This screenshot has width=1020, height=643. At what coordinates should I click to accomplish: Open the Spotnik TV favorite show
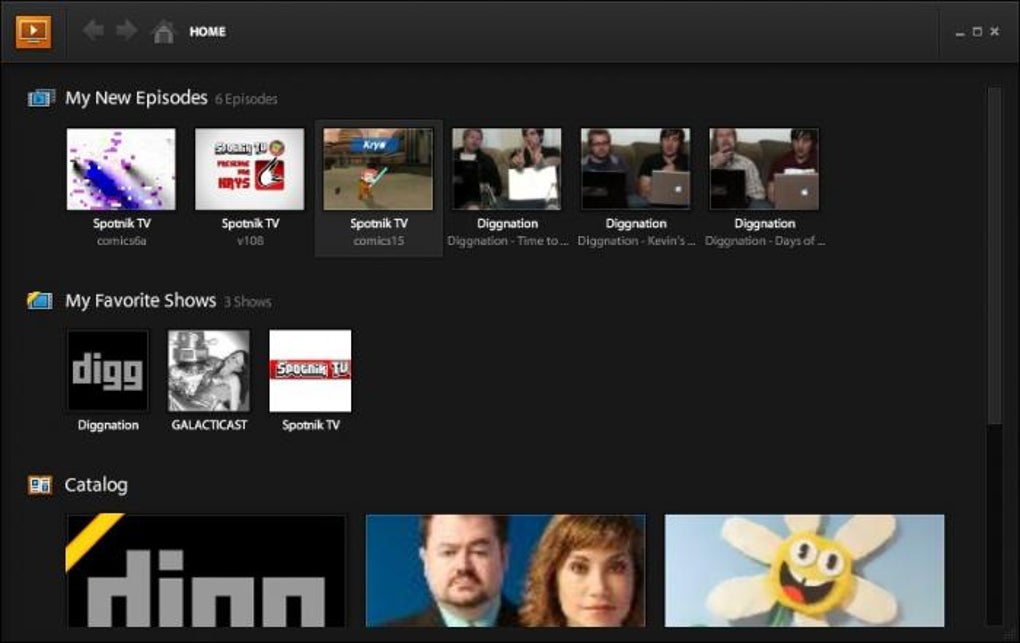310,371
